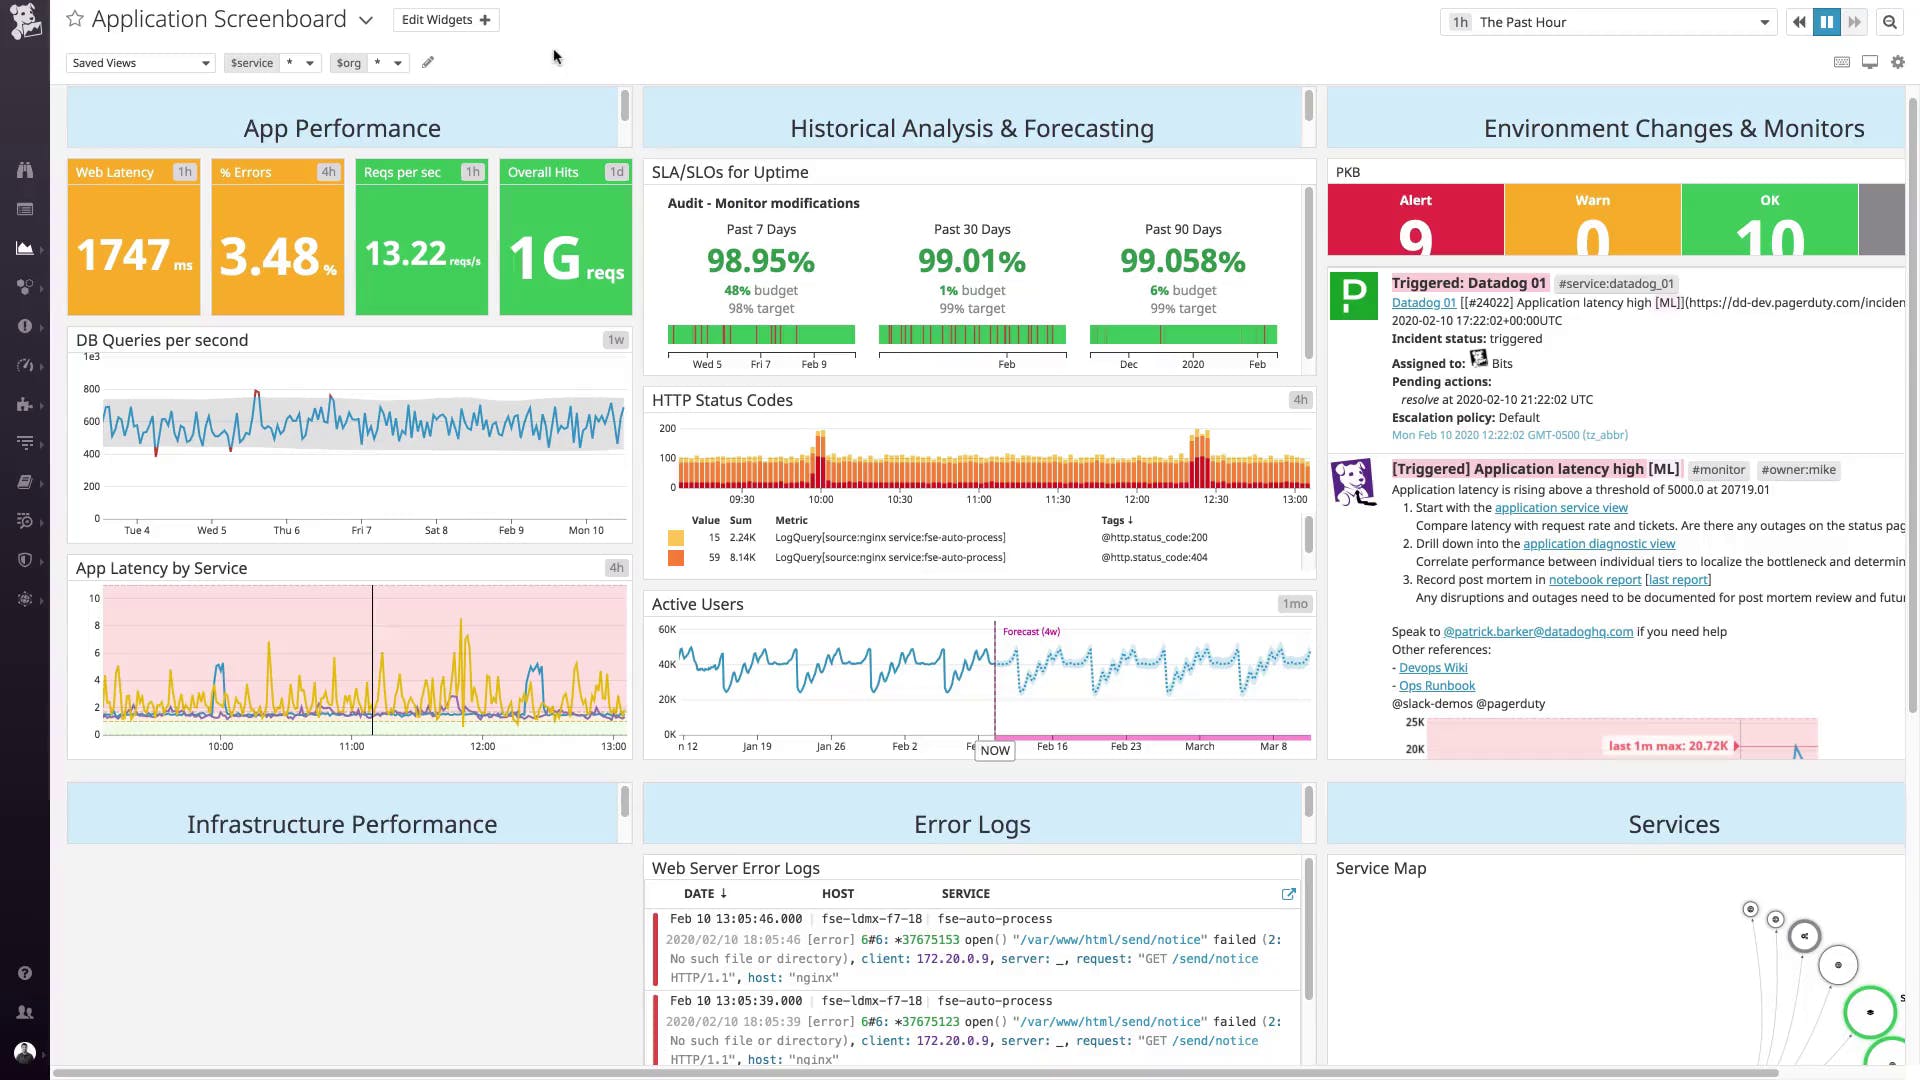
Task: Open the Devops Wiki link
Action: click(1433, 668)
